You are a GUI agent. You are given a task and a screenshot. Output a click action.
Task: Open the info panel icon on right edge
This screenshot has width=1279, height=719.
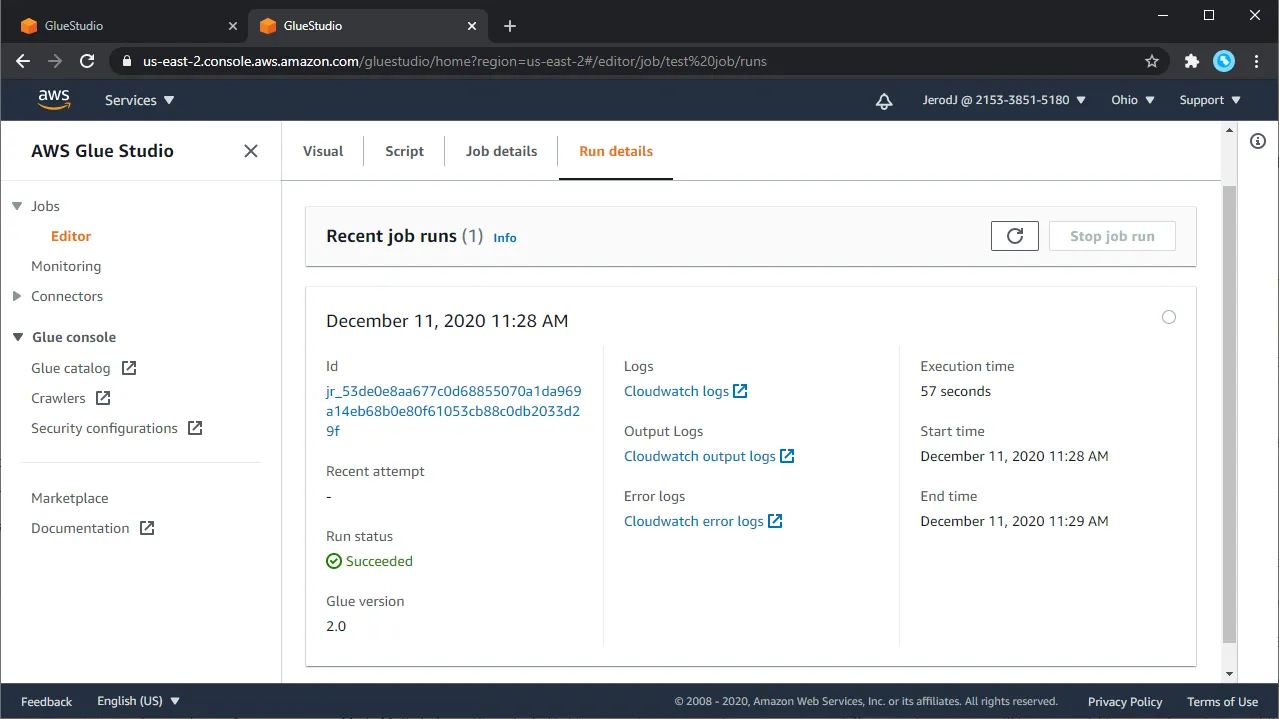tap(1258, 141)
